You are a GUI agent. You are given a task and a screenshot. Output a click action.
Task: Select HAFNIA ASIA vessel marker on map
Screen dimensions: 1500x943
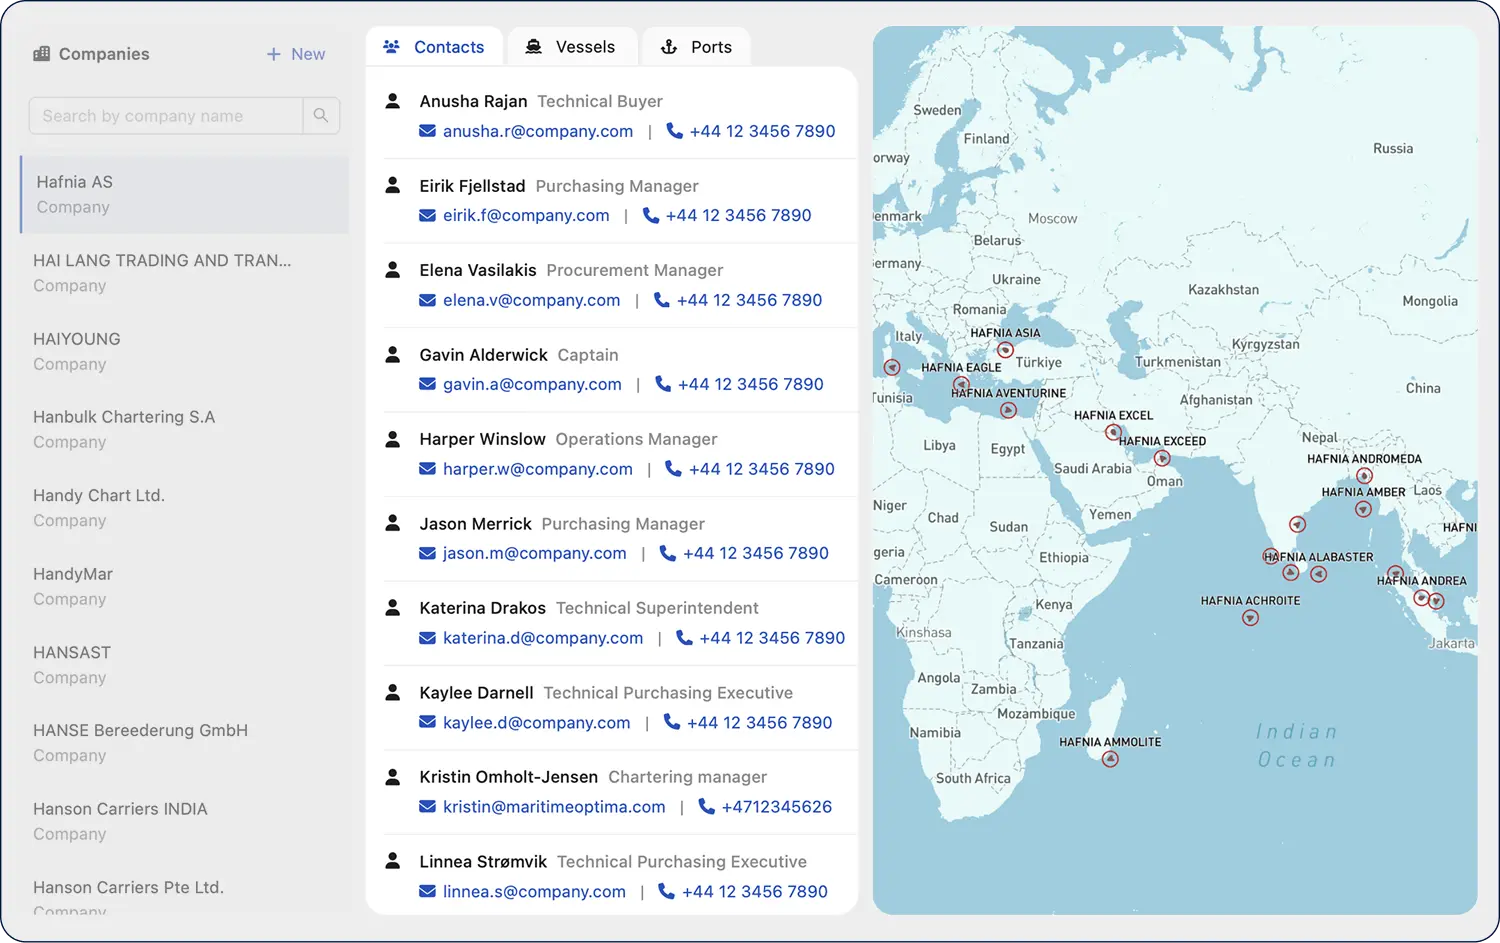pyautogui.click(x=1005, y=350)
